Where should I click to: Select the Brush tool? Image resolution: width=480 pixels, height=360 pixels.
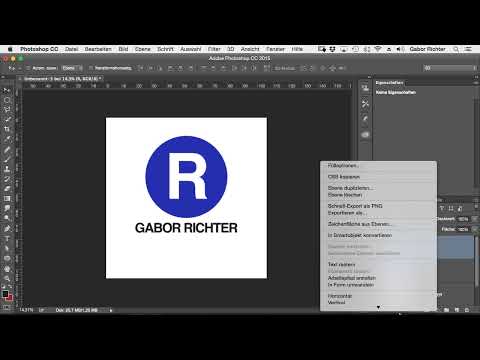pyautogui.click(x=7, y=159)
